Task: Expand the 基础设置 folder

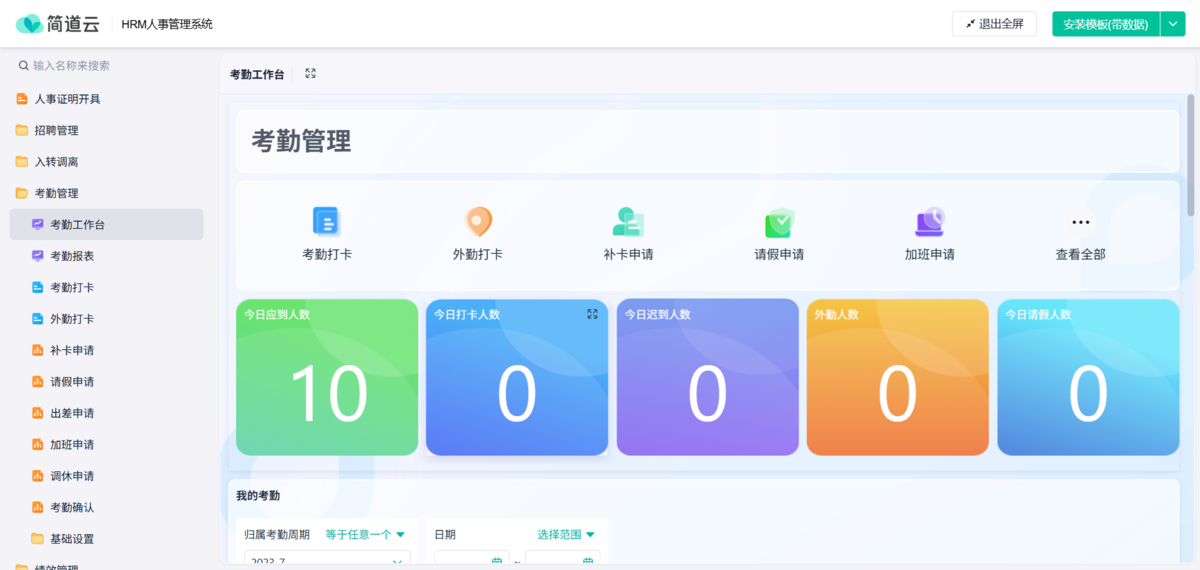Action: click(106, 539)
